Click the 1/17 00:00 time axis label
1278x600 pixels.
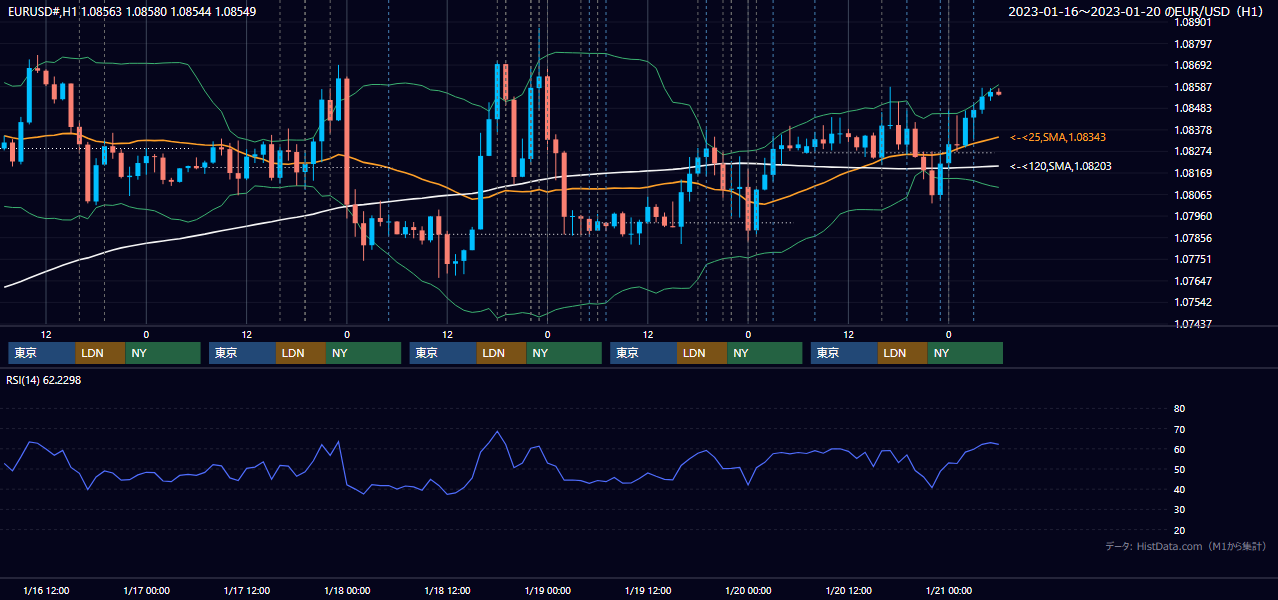tap(146, 590)
